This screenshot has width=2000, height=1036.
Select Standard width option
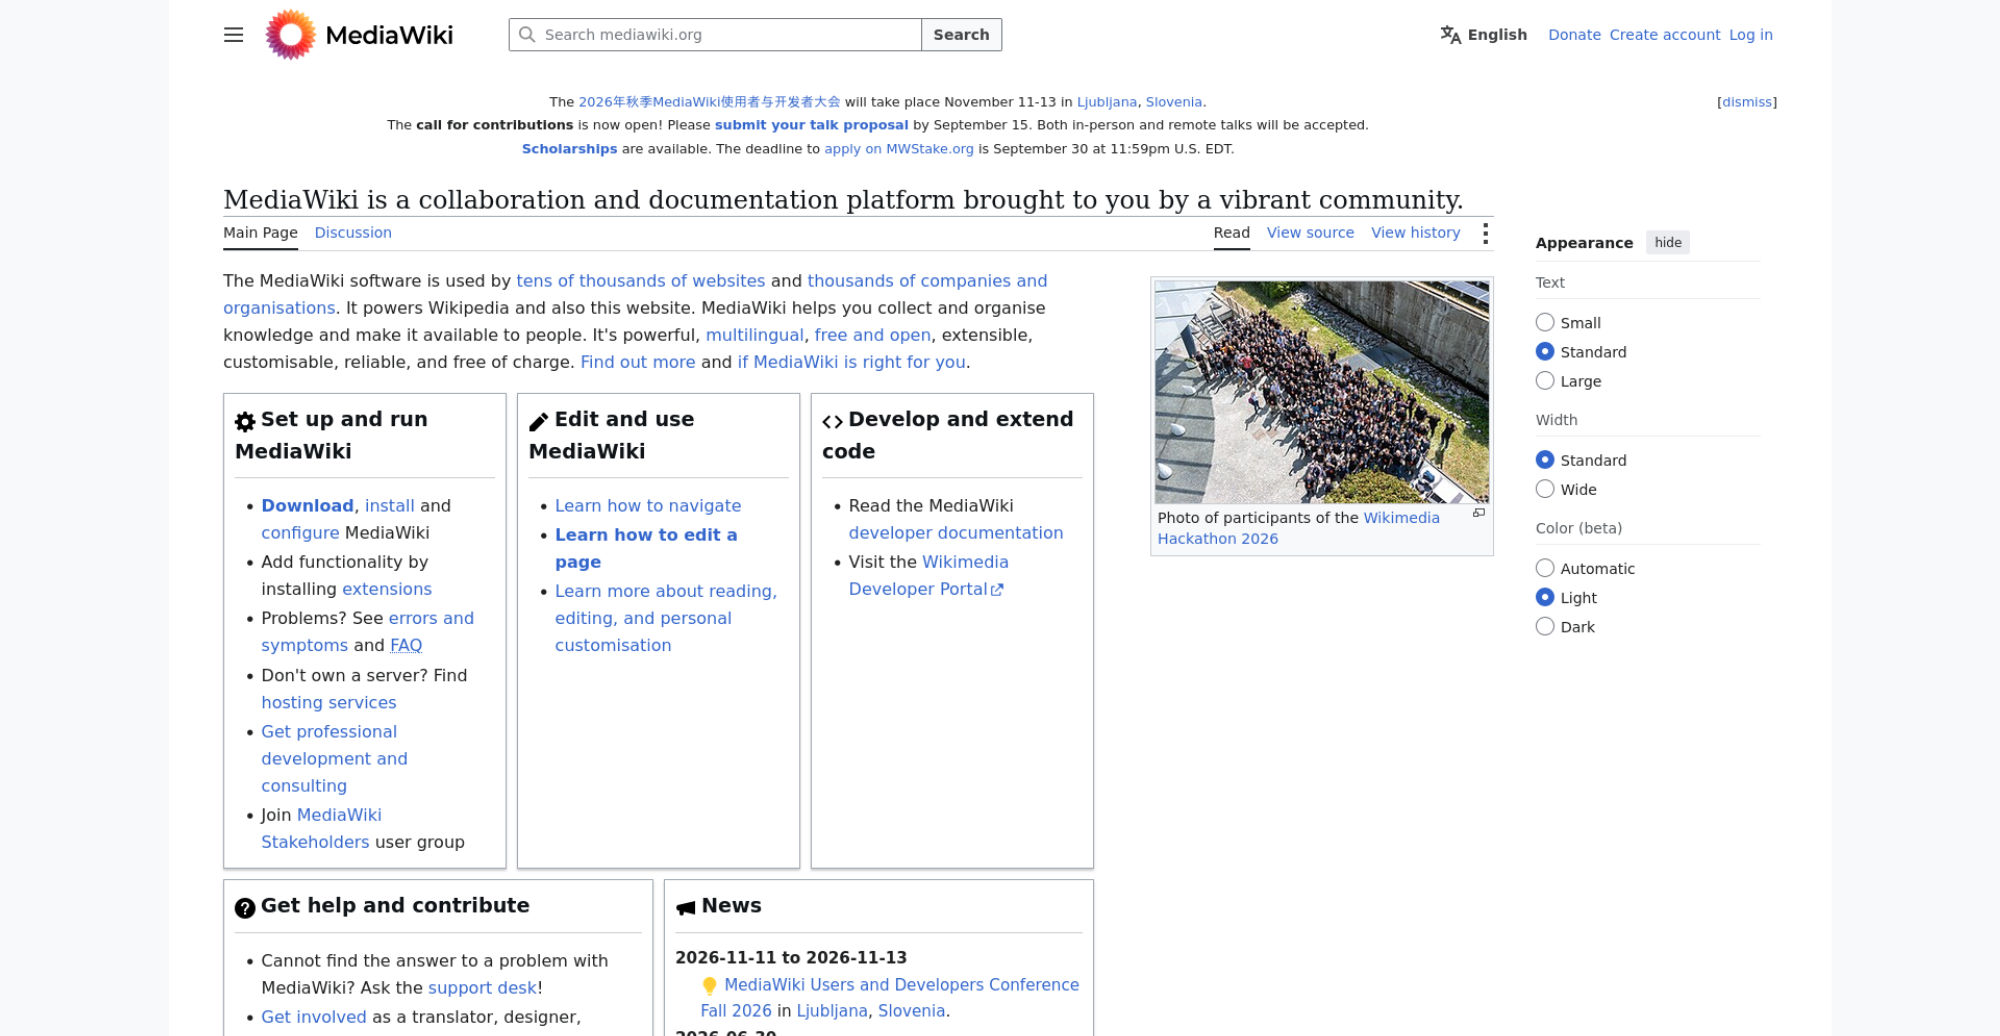pyautogui.click(x=1545, y=459)
